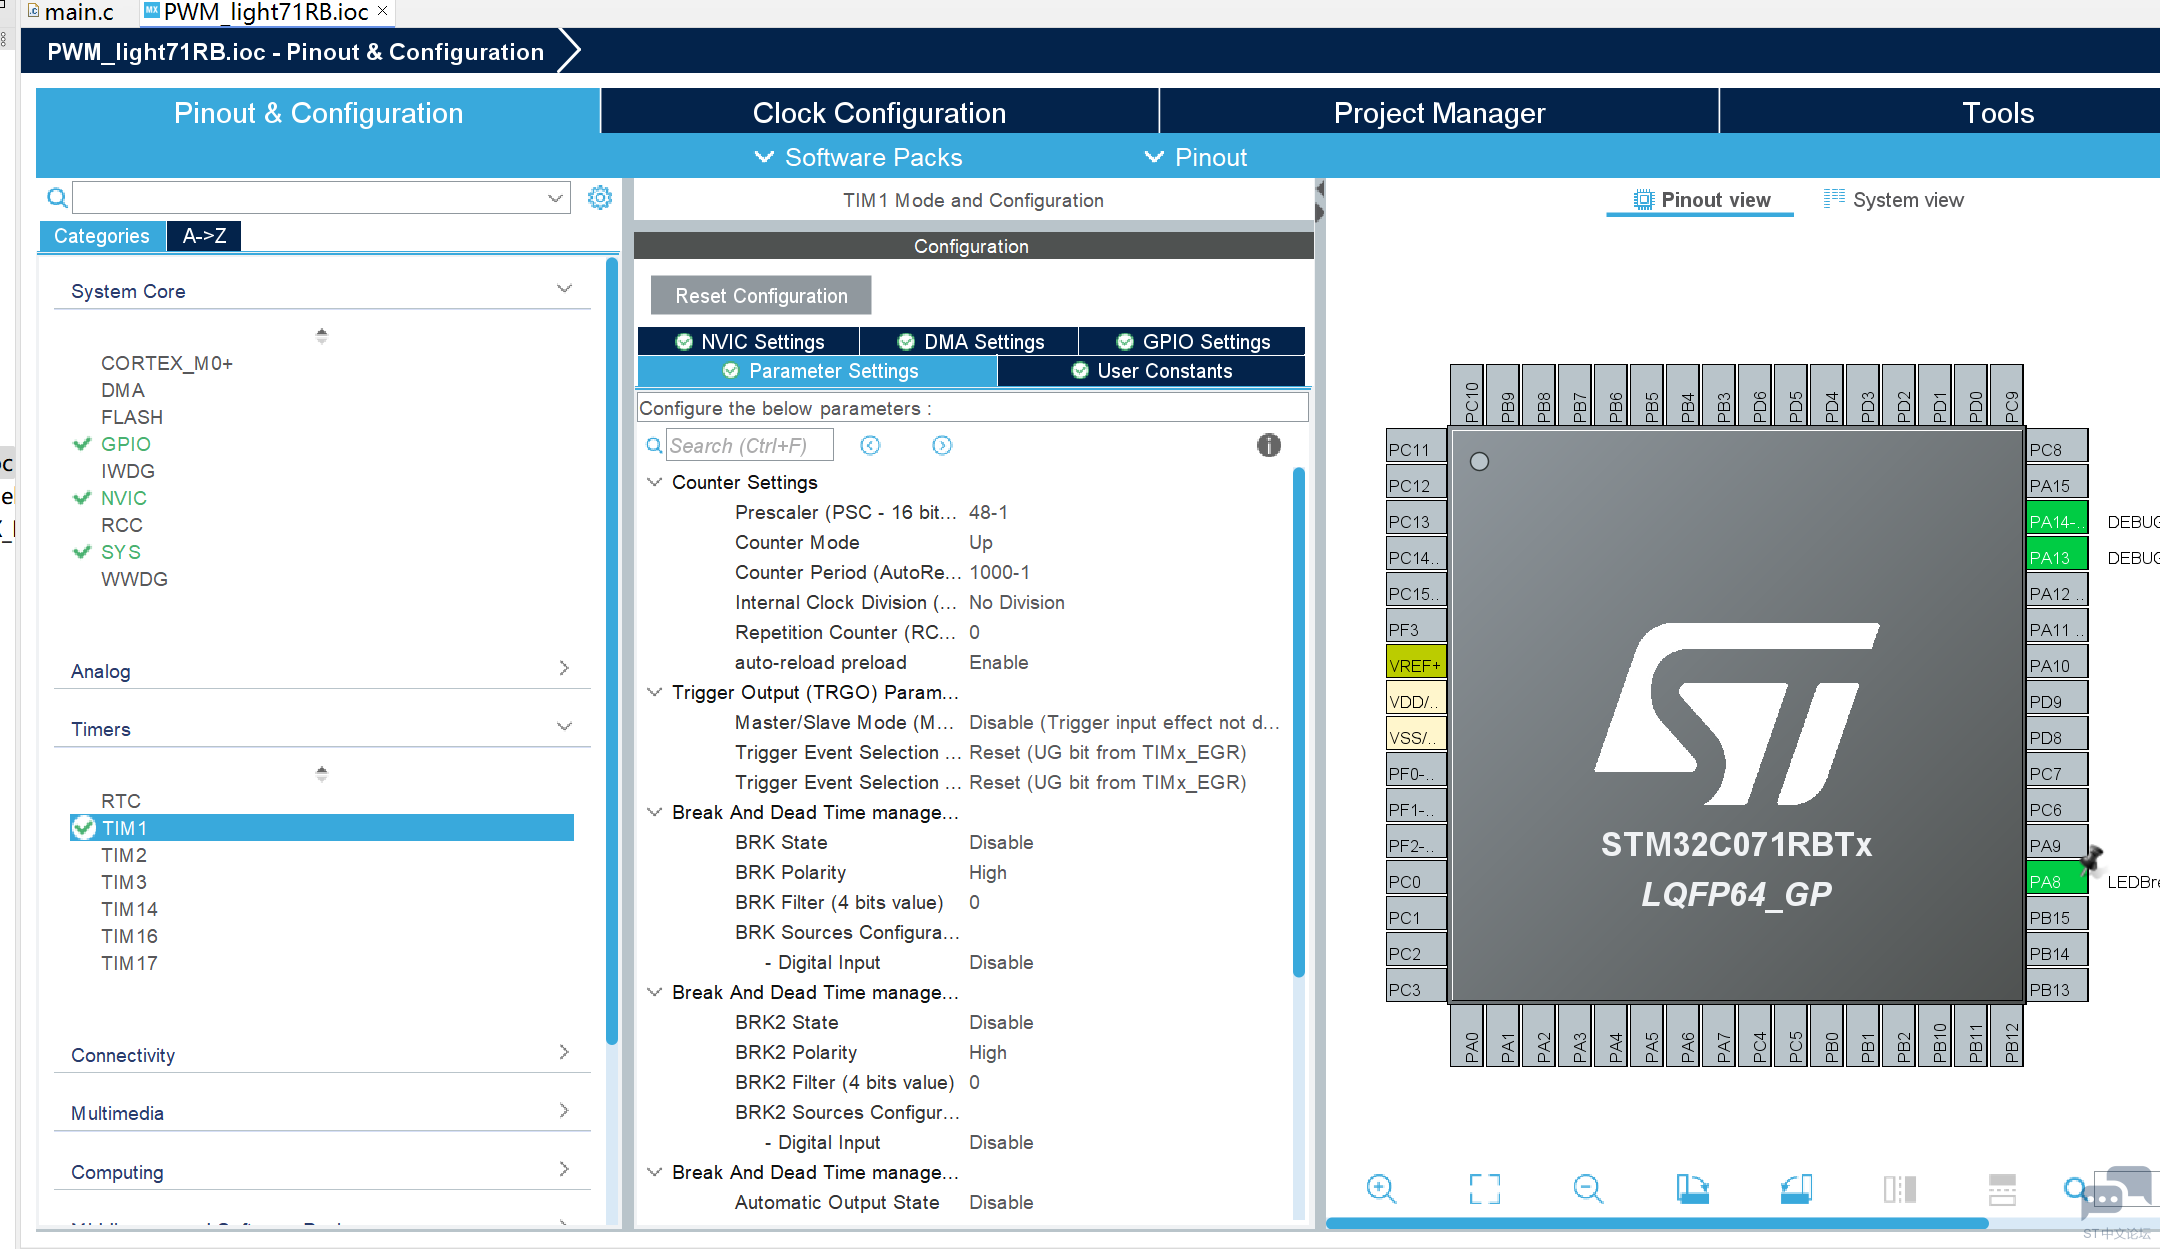Expand the Computing category

[564, 1169]
